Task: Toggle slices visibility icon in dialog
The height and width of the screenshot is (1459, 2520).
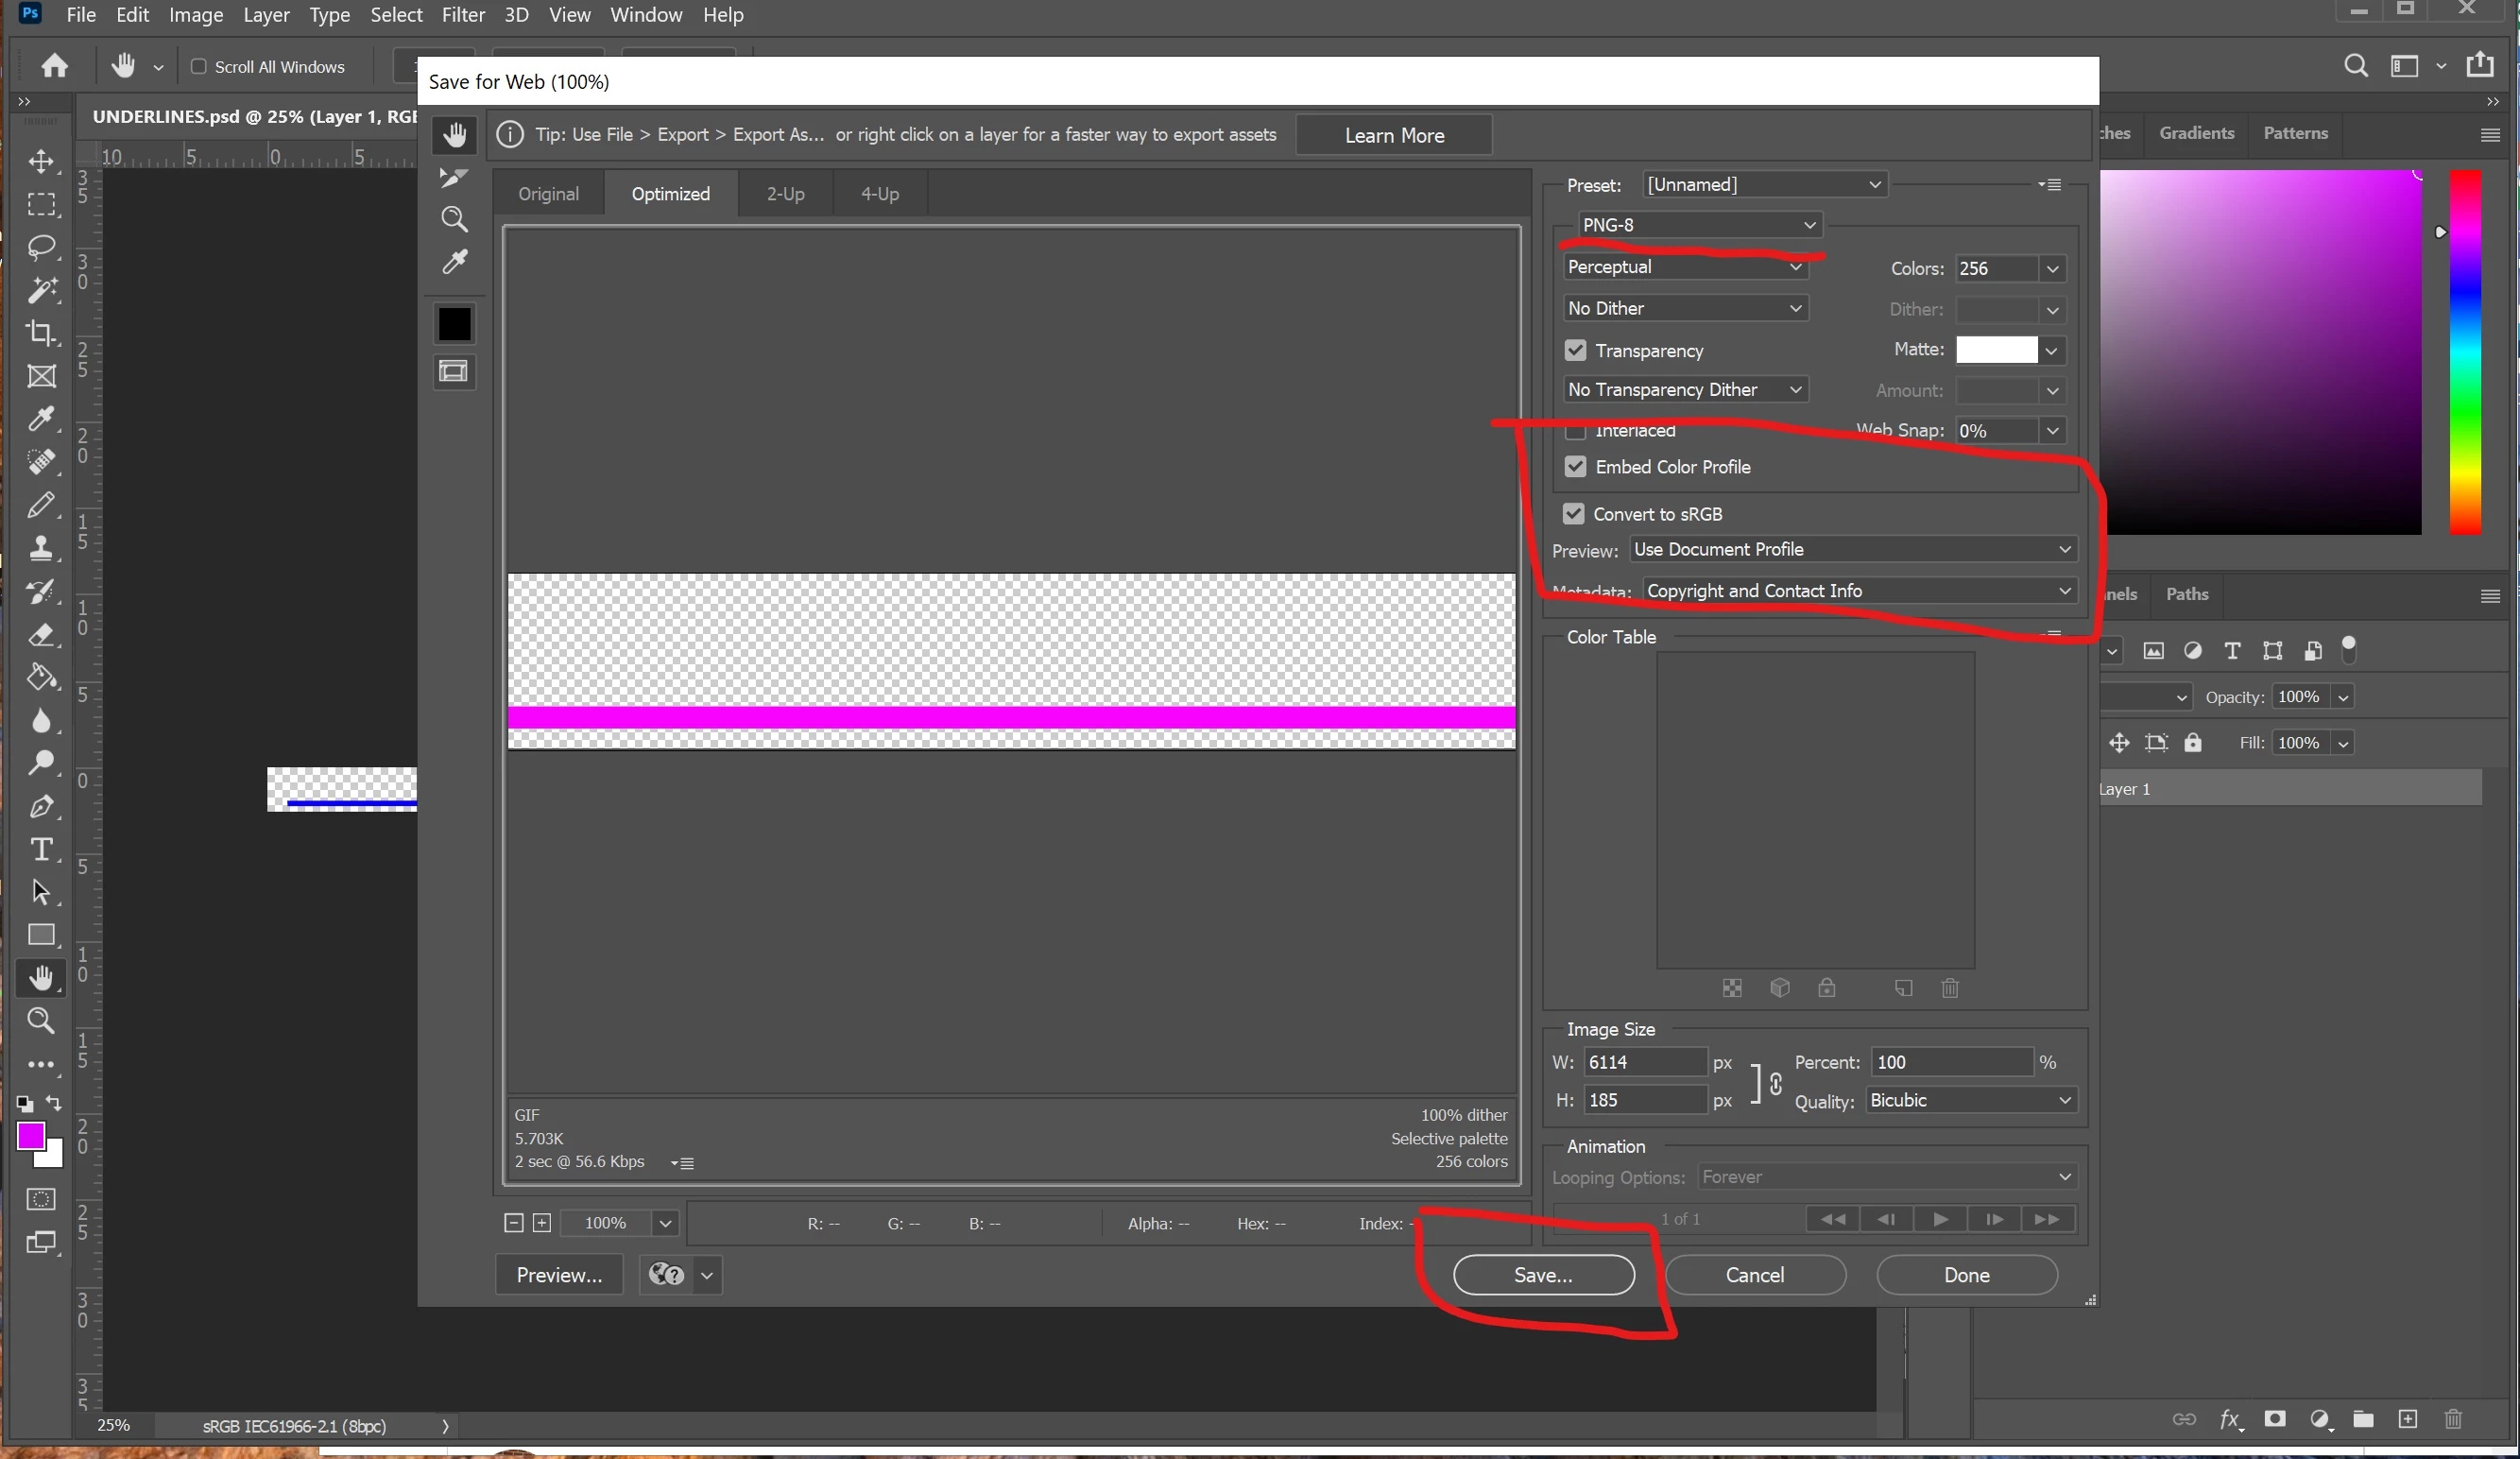Action: (x=454, y=372)
